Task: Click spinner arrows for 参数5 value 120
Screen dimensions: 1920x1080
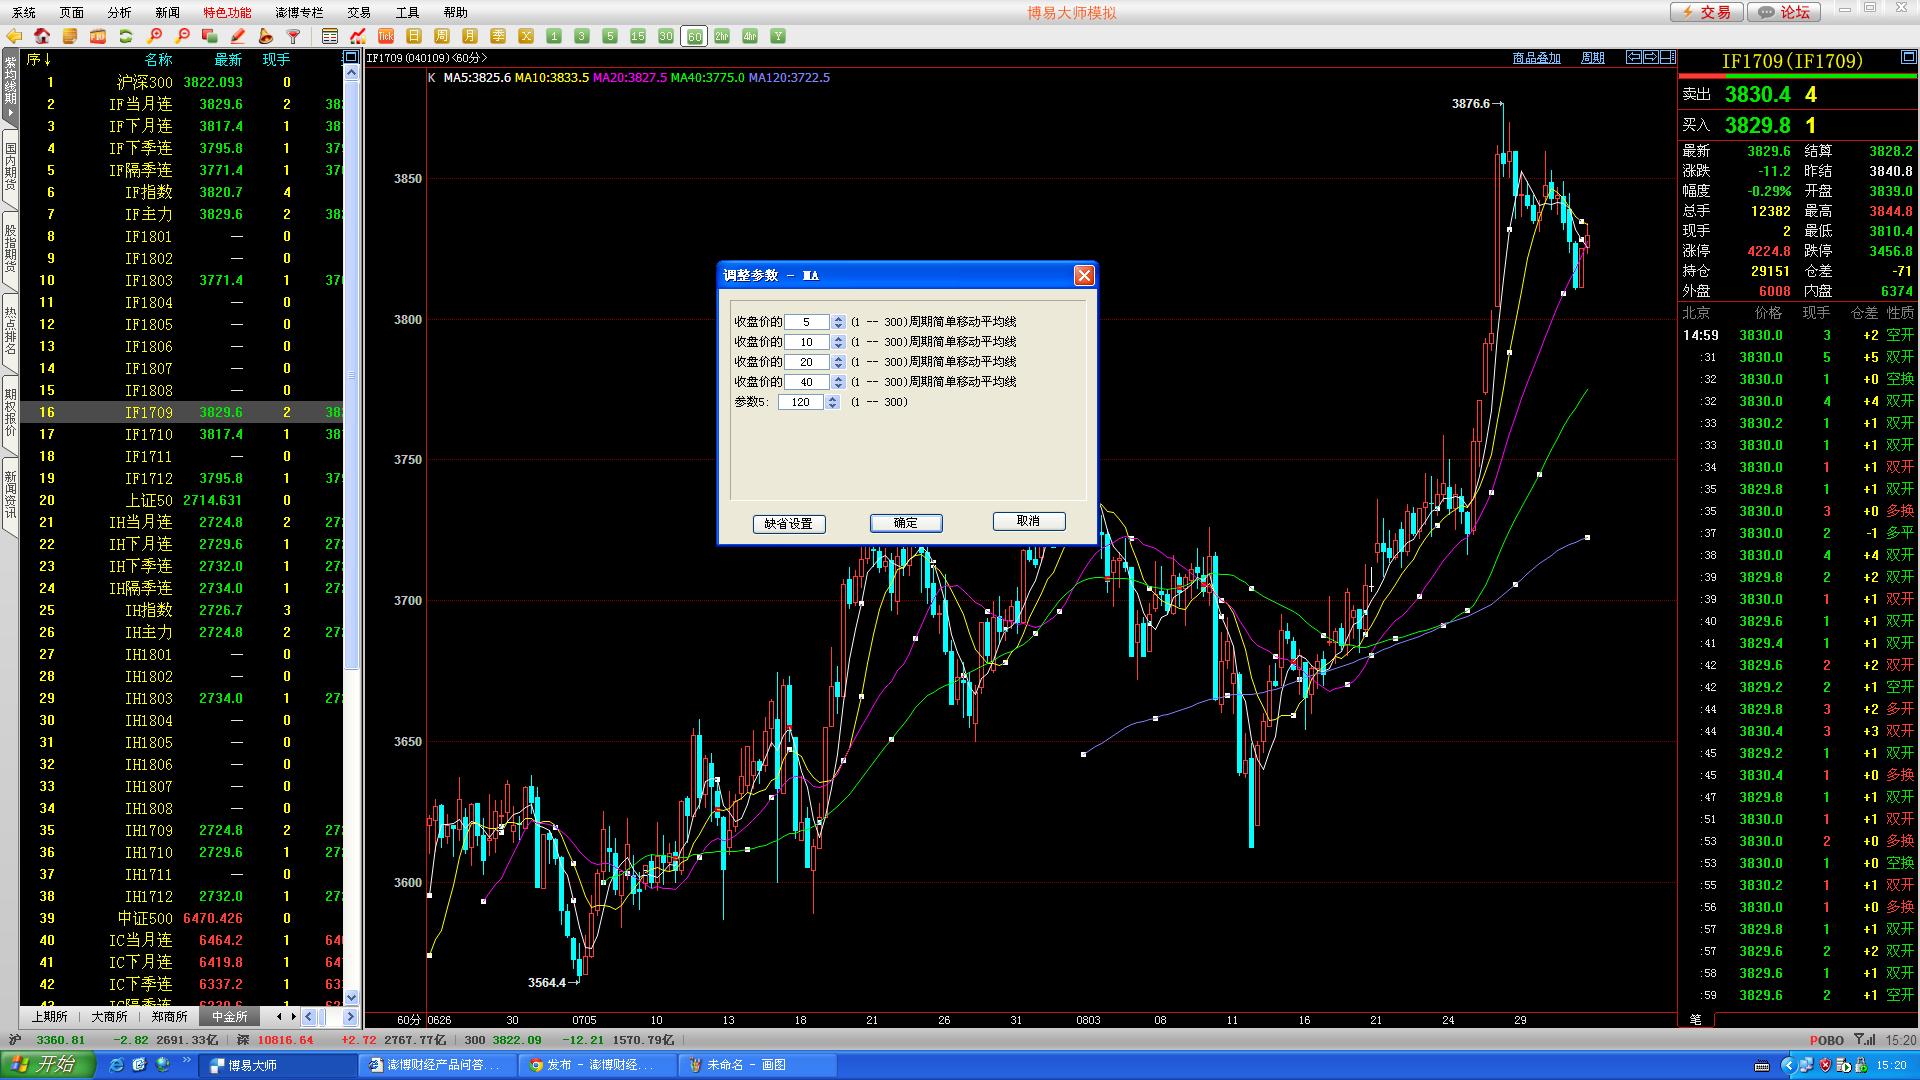Action: [x=832, y=402]
